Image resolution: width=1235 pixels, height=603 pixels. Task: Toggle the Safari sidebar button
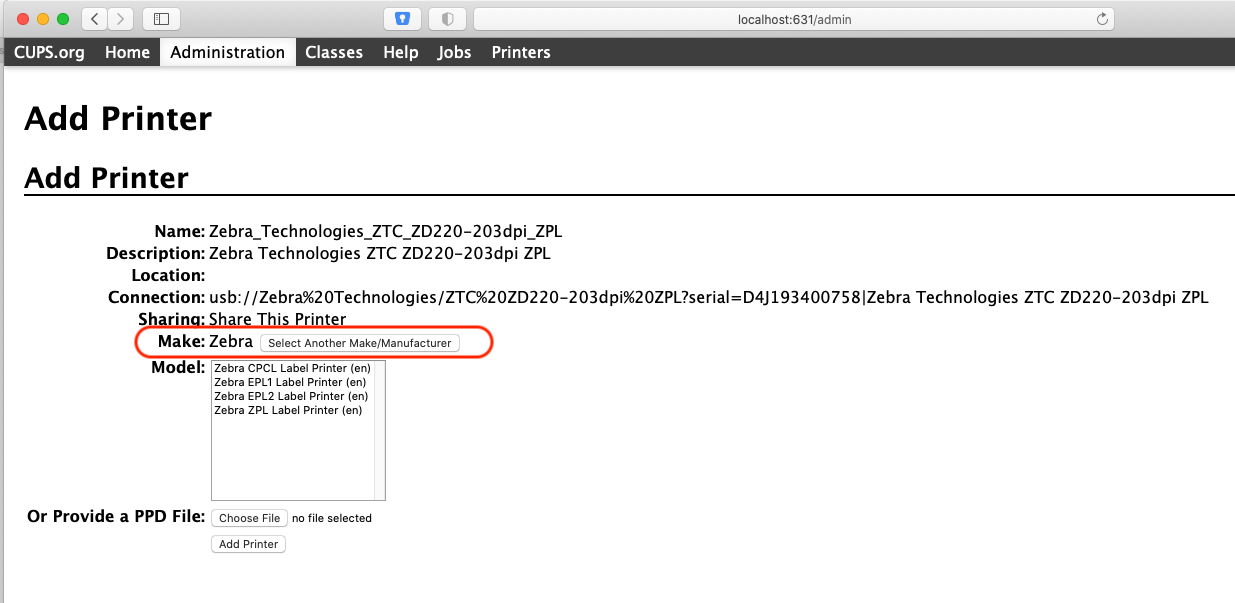point(162,19)
